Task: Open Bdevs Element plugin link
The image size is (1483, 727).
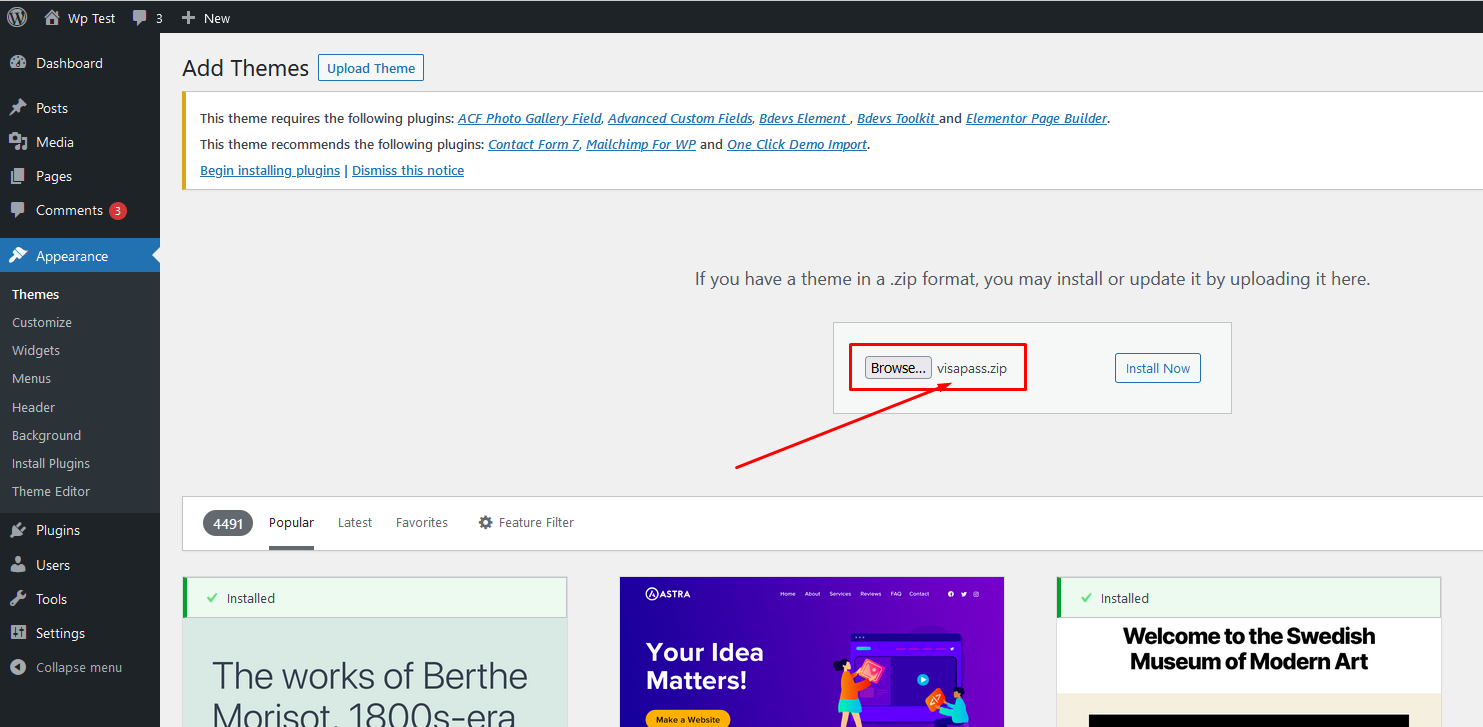Action: 803,118
